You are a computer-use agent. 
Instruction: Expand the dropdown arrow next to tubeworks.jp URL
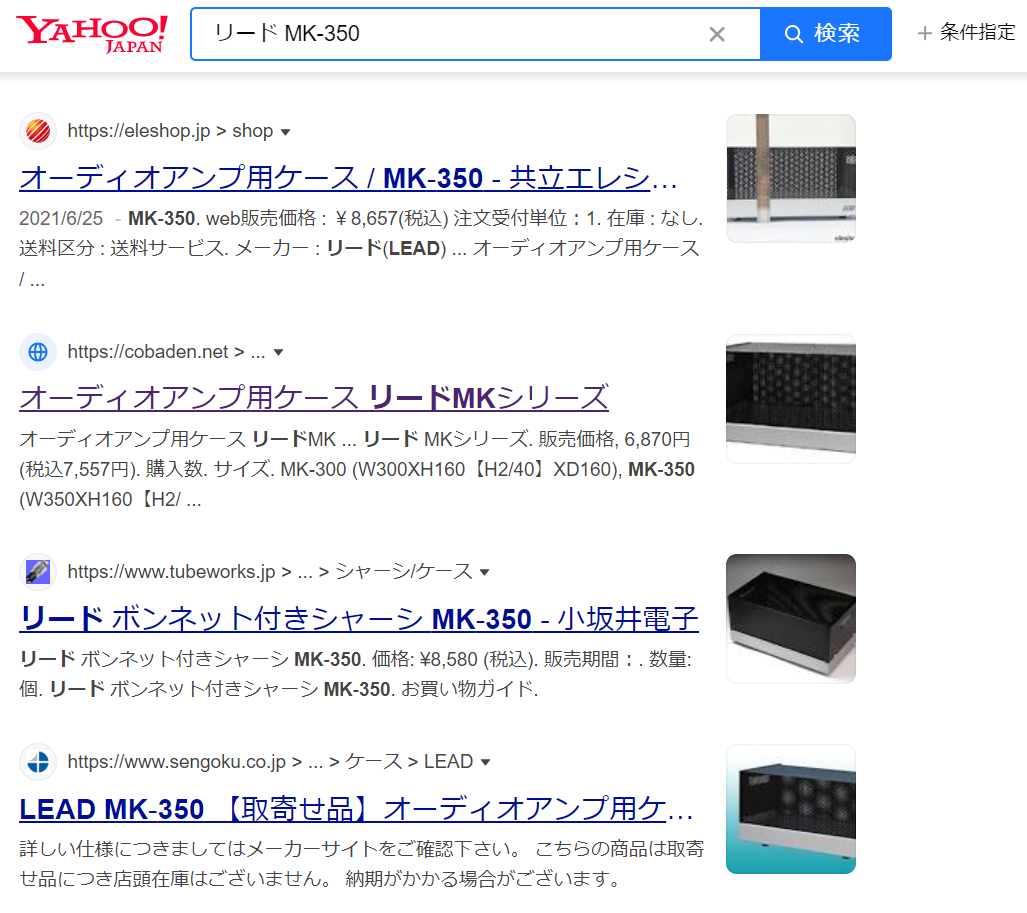[485, 572]
